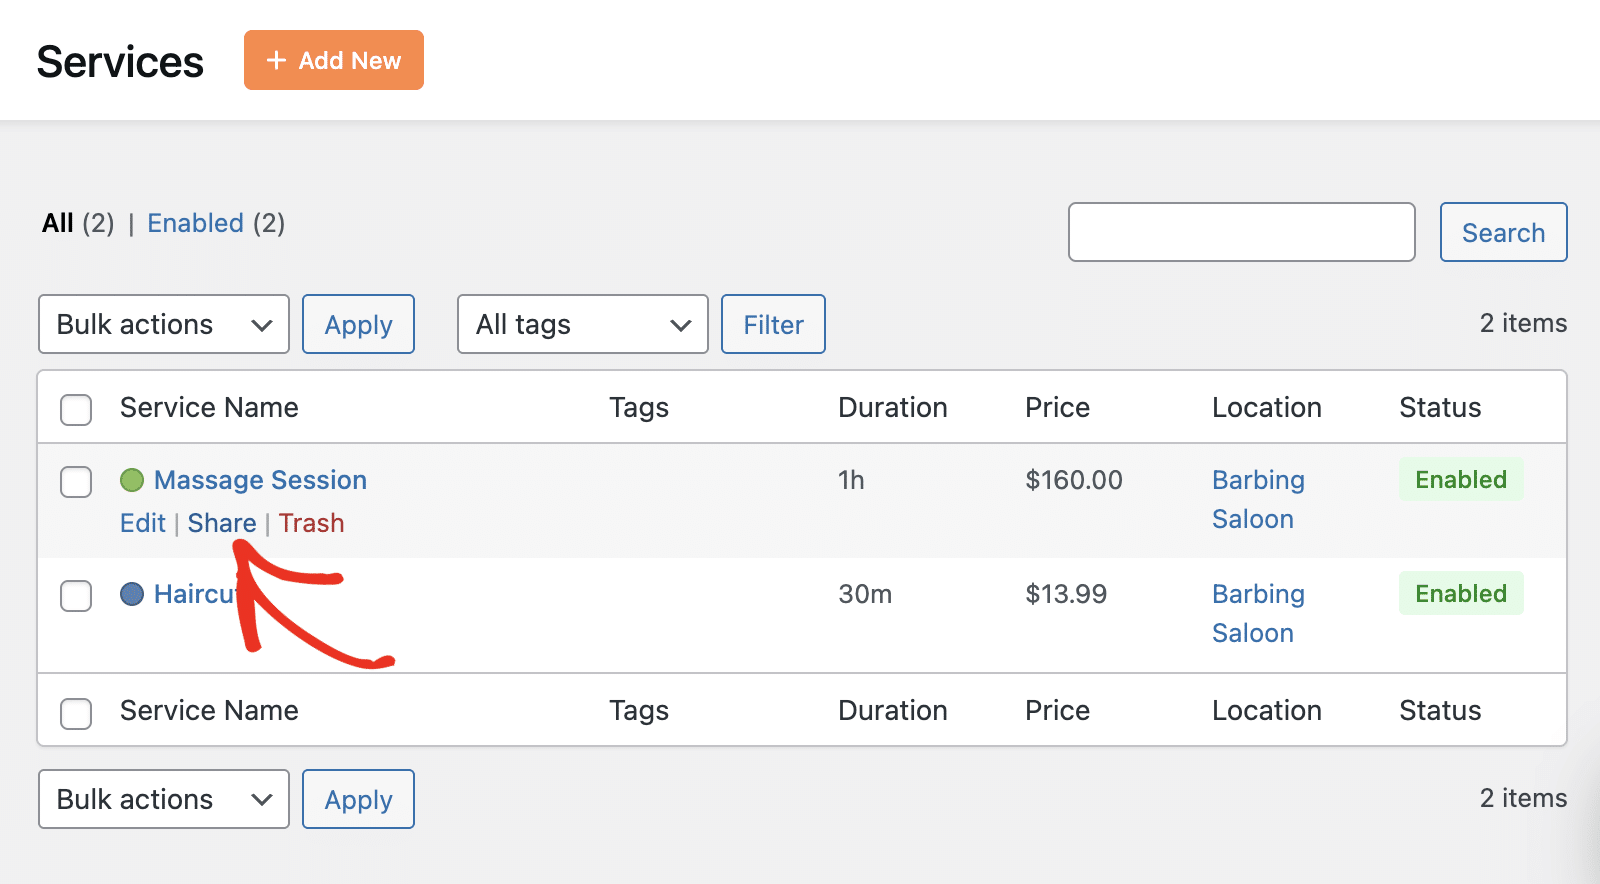This screenshot has width=1600, height=884.
Task: Expand the All tags dropdown
Action: (582, 324)
